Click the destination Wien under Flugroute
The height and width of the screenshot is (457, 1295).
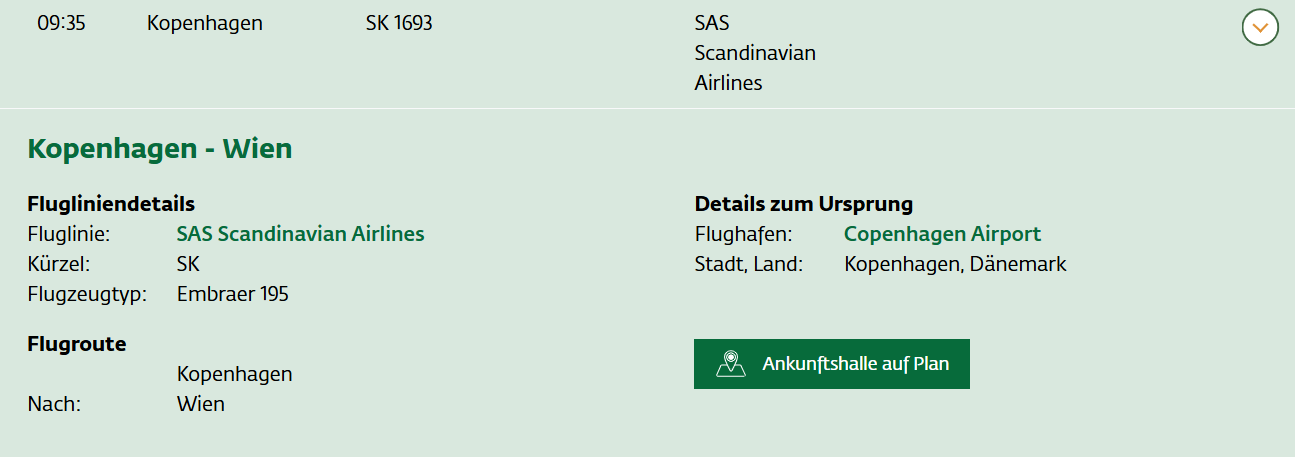pyautogui.click(x=200, y=404)
